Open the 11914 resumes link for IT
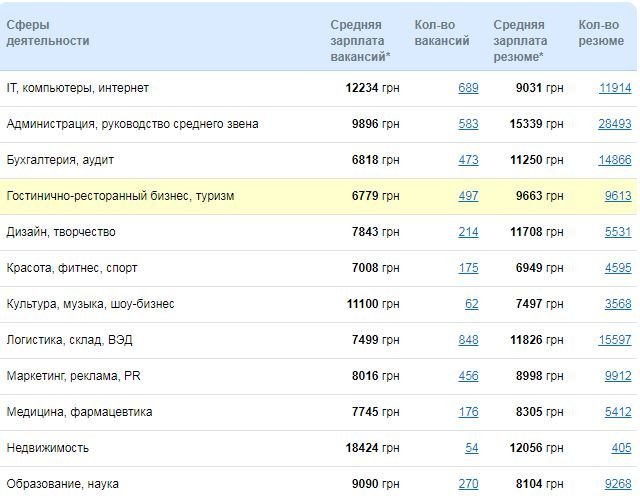640x502 pixels. 615,88
